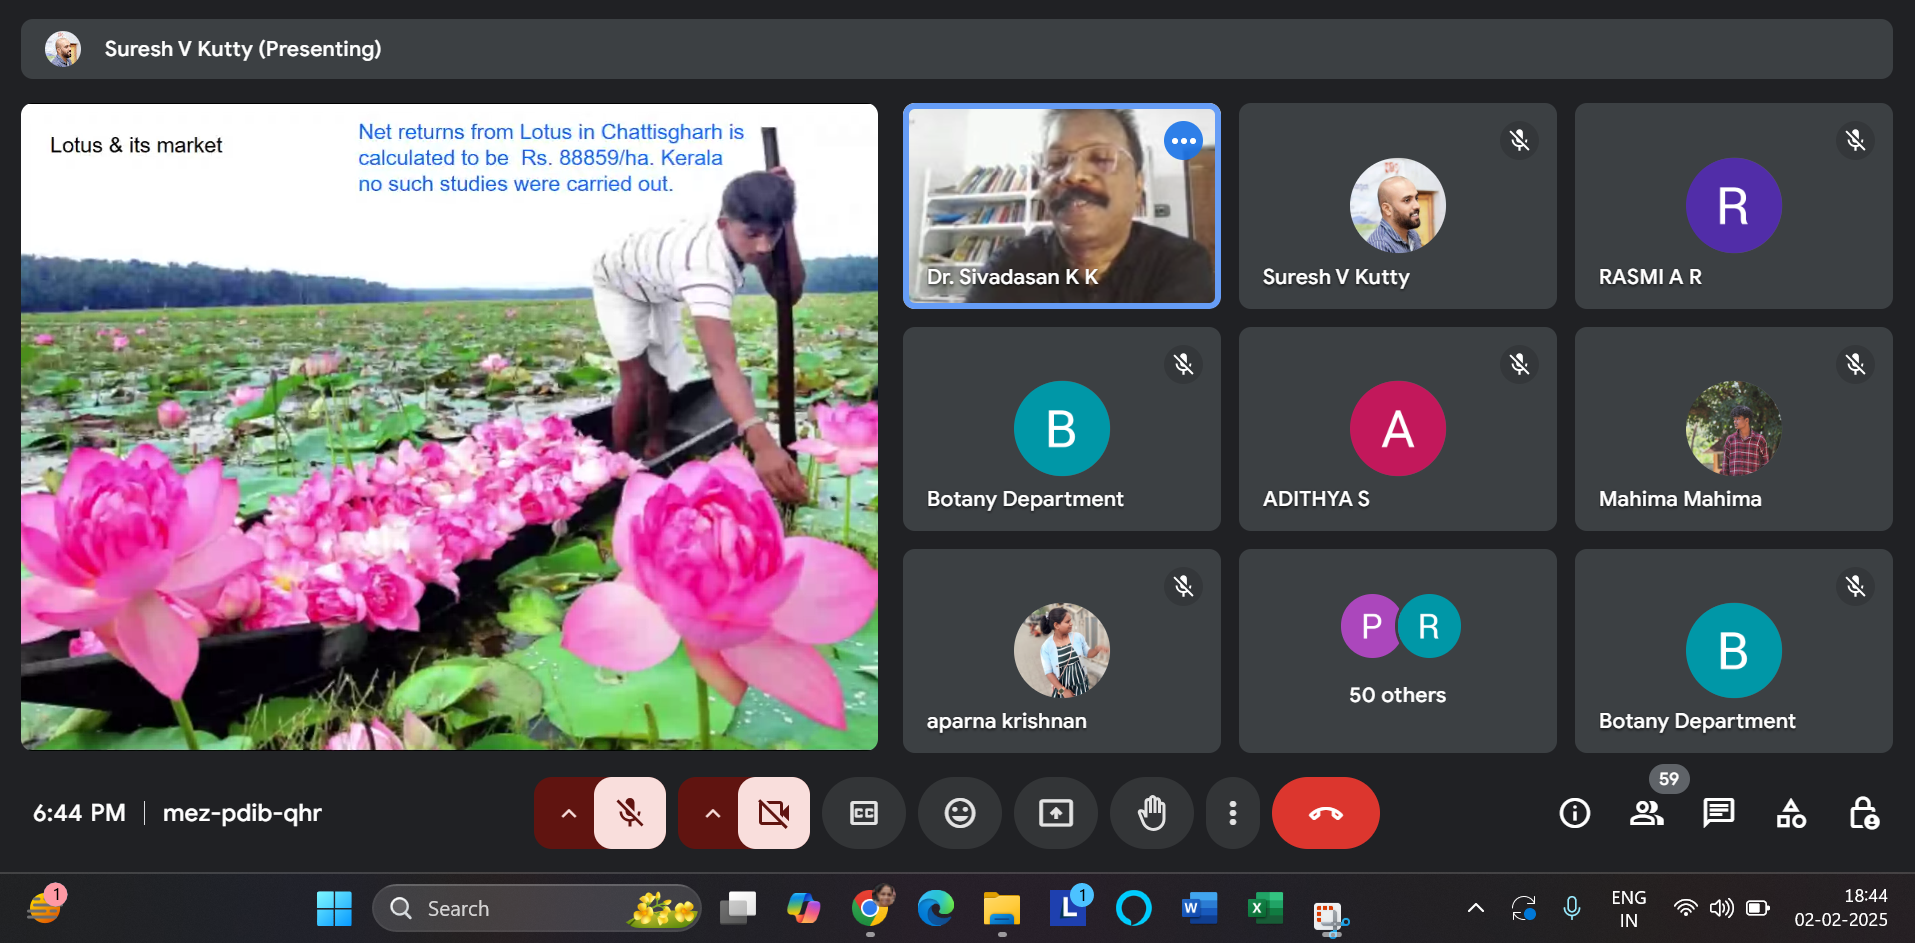Image resolution: width=1915 pixels, height=943 pixels.
Task: Open the emoji reactions button
Action: point(960,813)
